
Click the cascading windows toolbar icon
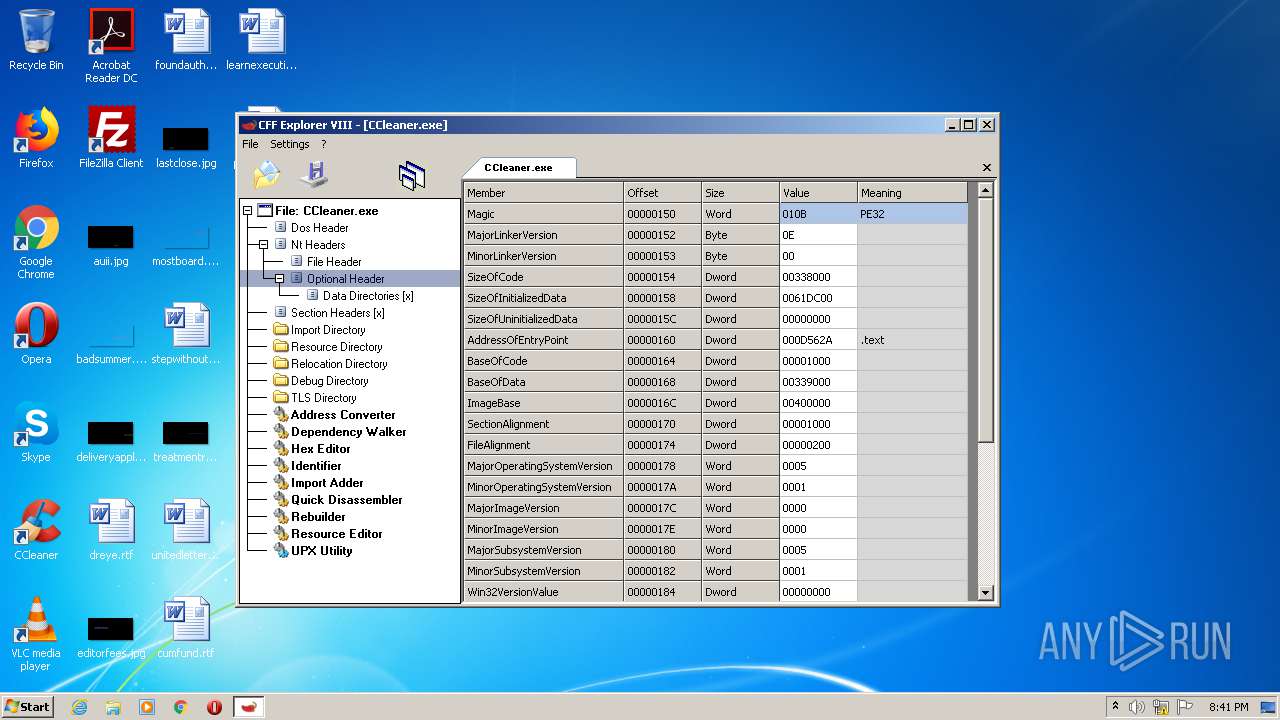[x=412, y=176]
